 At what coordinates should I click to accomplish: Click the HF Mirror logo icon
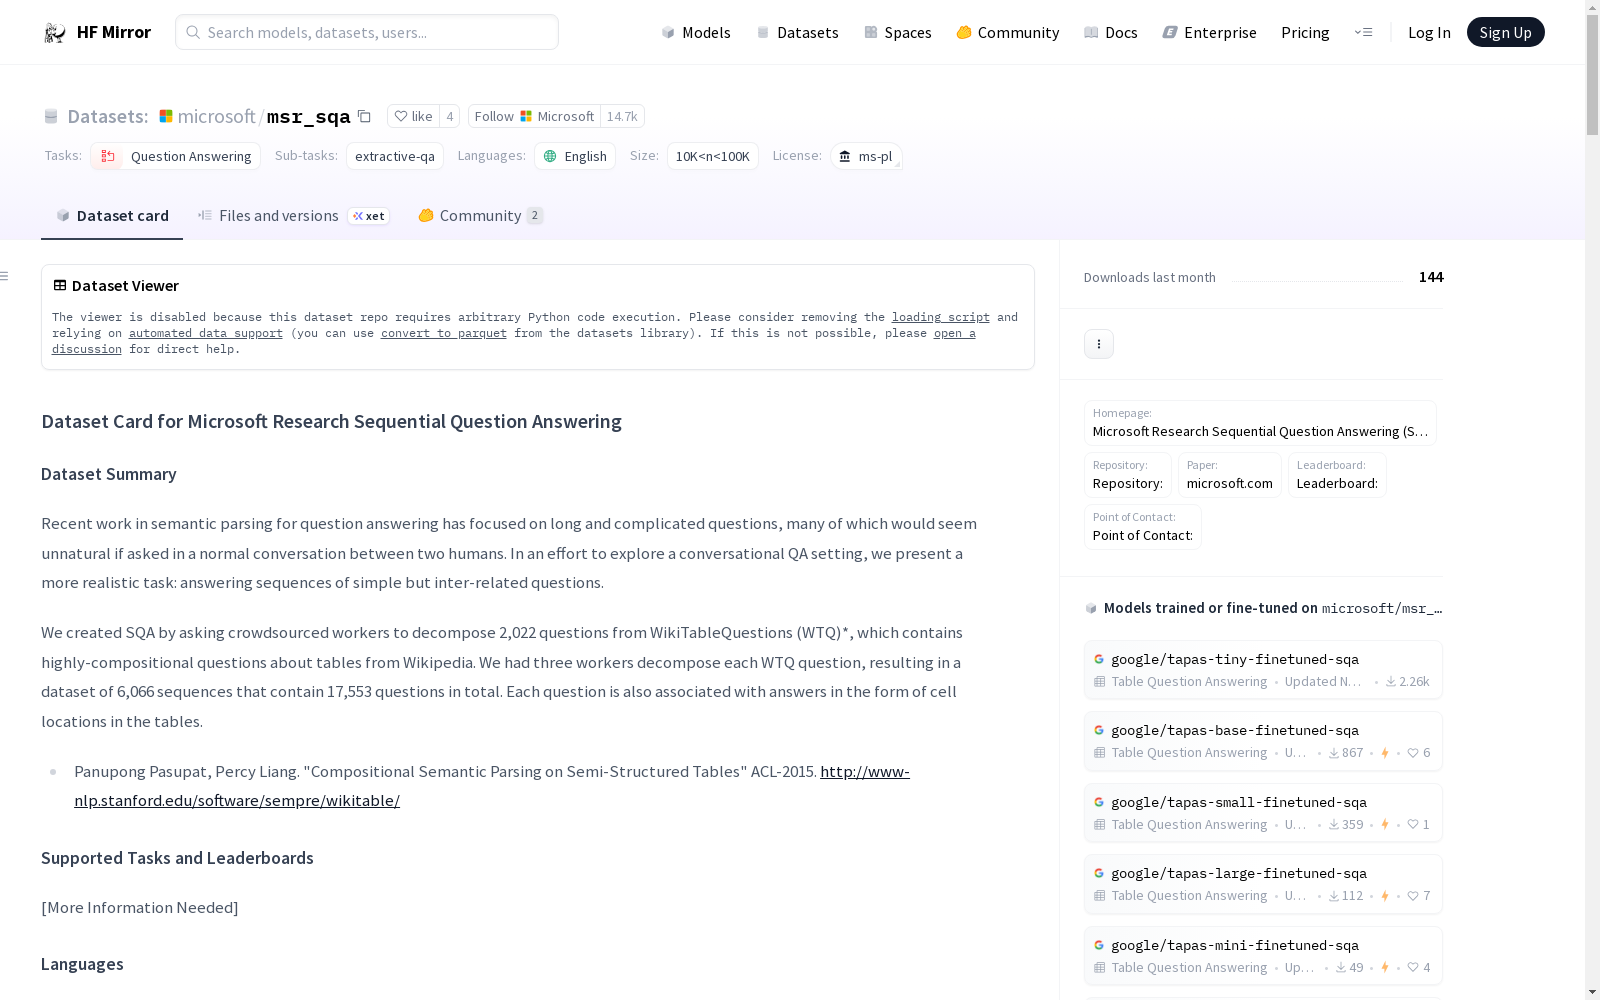55,33
